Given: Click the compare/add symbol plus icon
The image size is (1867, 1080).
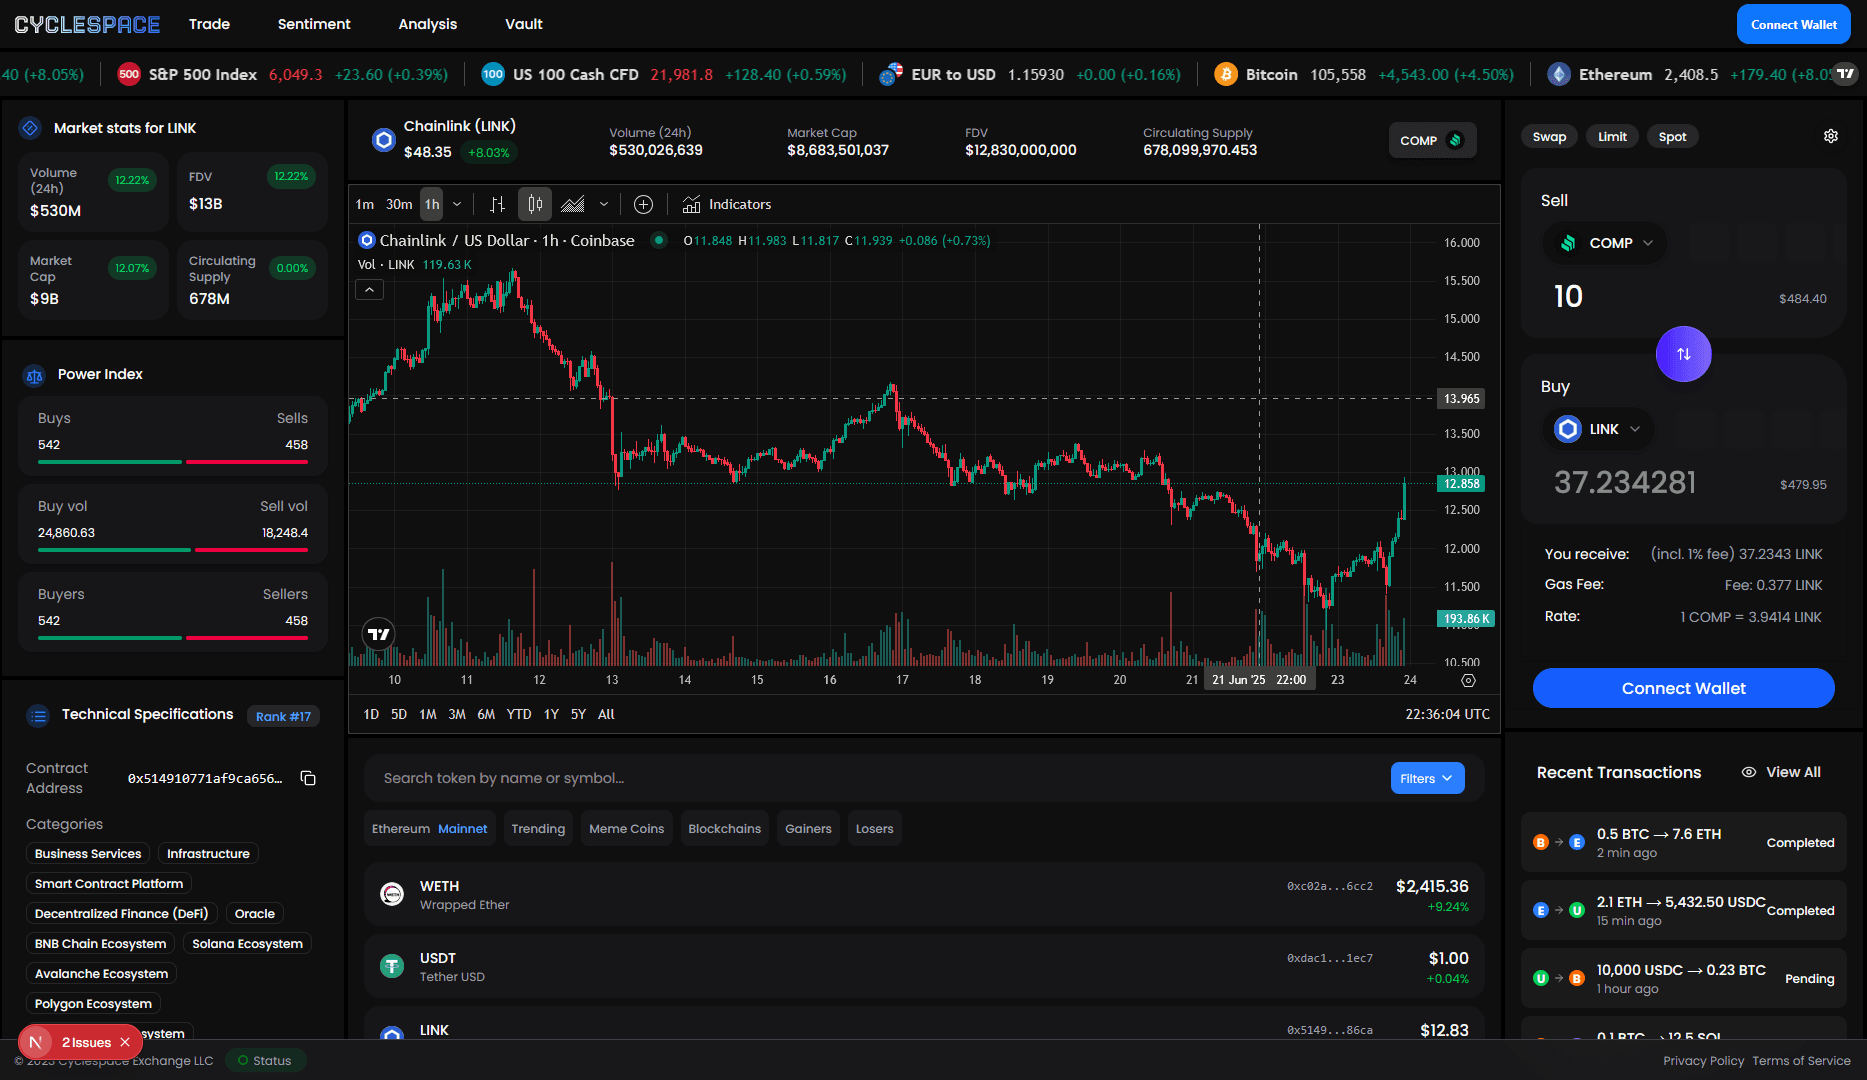Looking at the screenshot, I should click(x=643, y=204).
